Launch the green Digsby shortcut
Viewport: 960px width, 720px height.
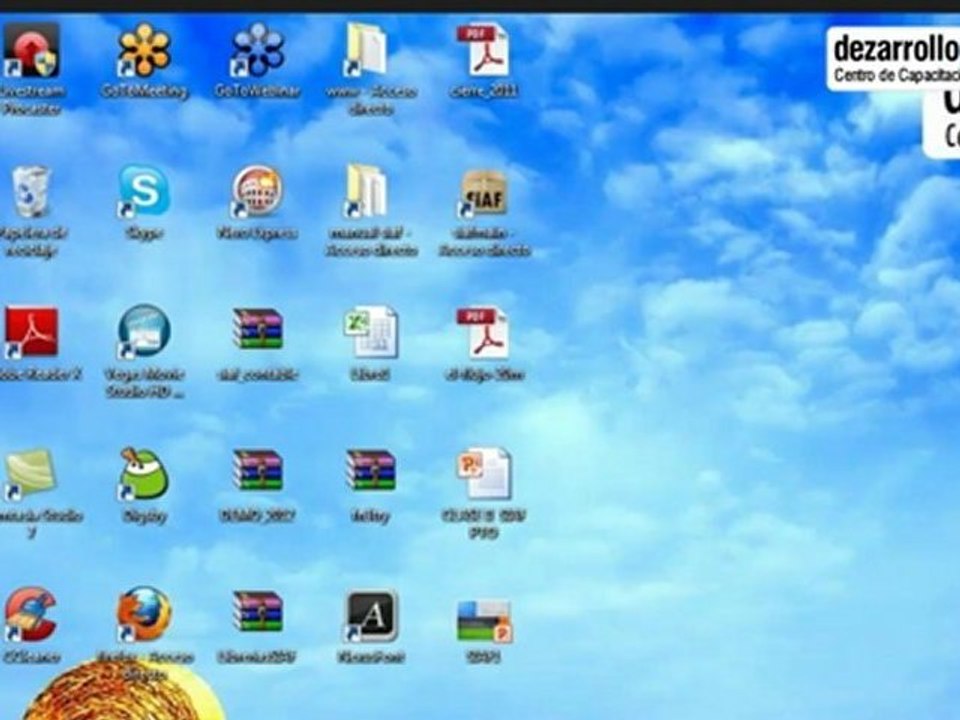(144, 474)
